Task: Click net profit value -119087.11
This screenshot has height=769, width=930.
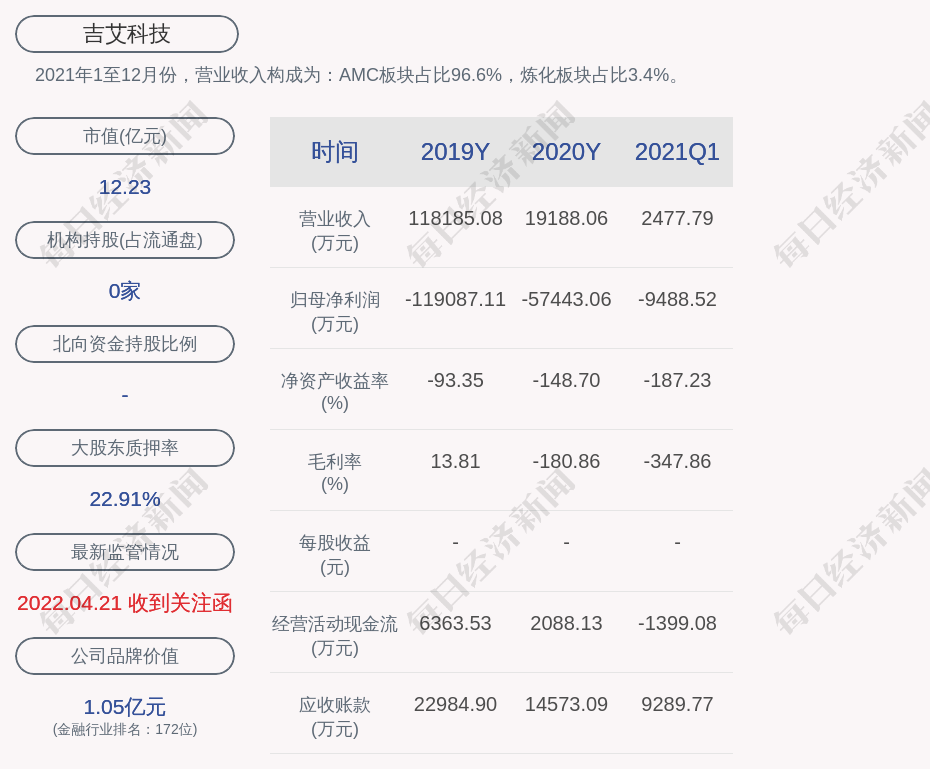Action: tap(455, 299)
